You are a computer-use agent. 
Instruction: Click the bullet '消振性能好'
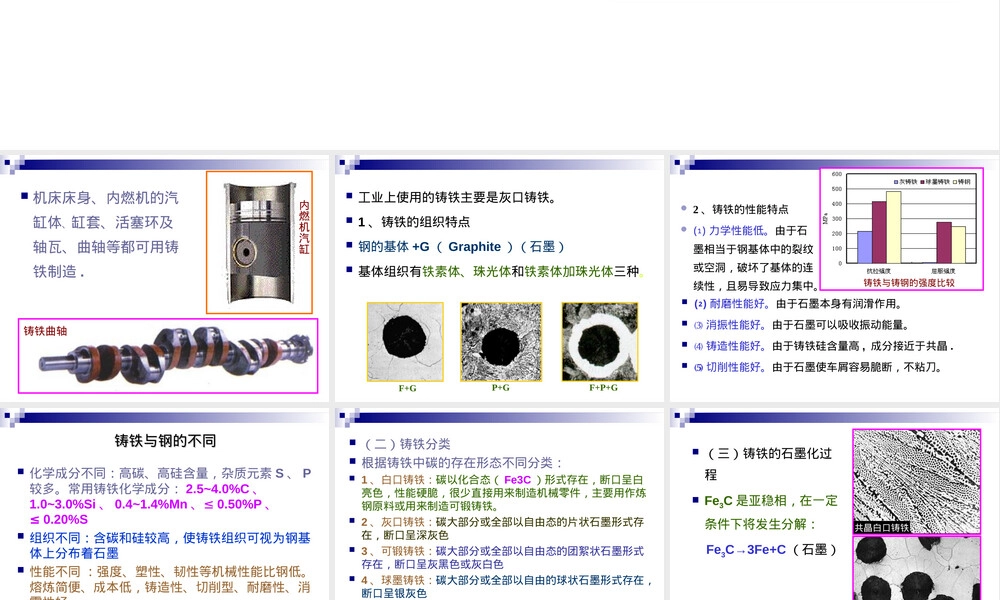tap(735, 325)
